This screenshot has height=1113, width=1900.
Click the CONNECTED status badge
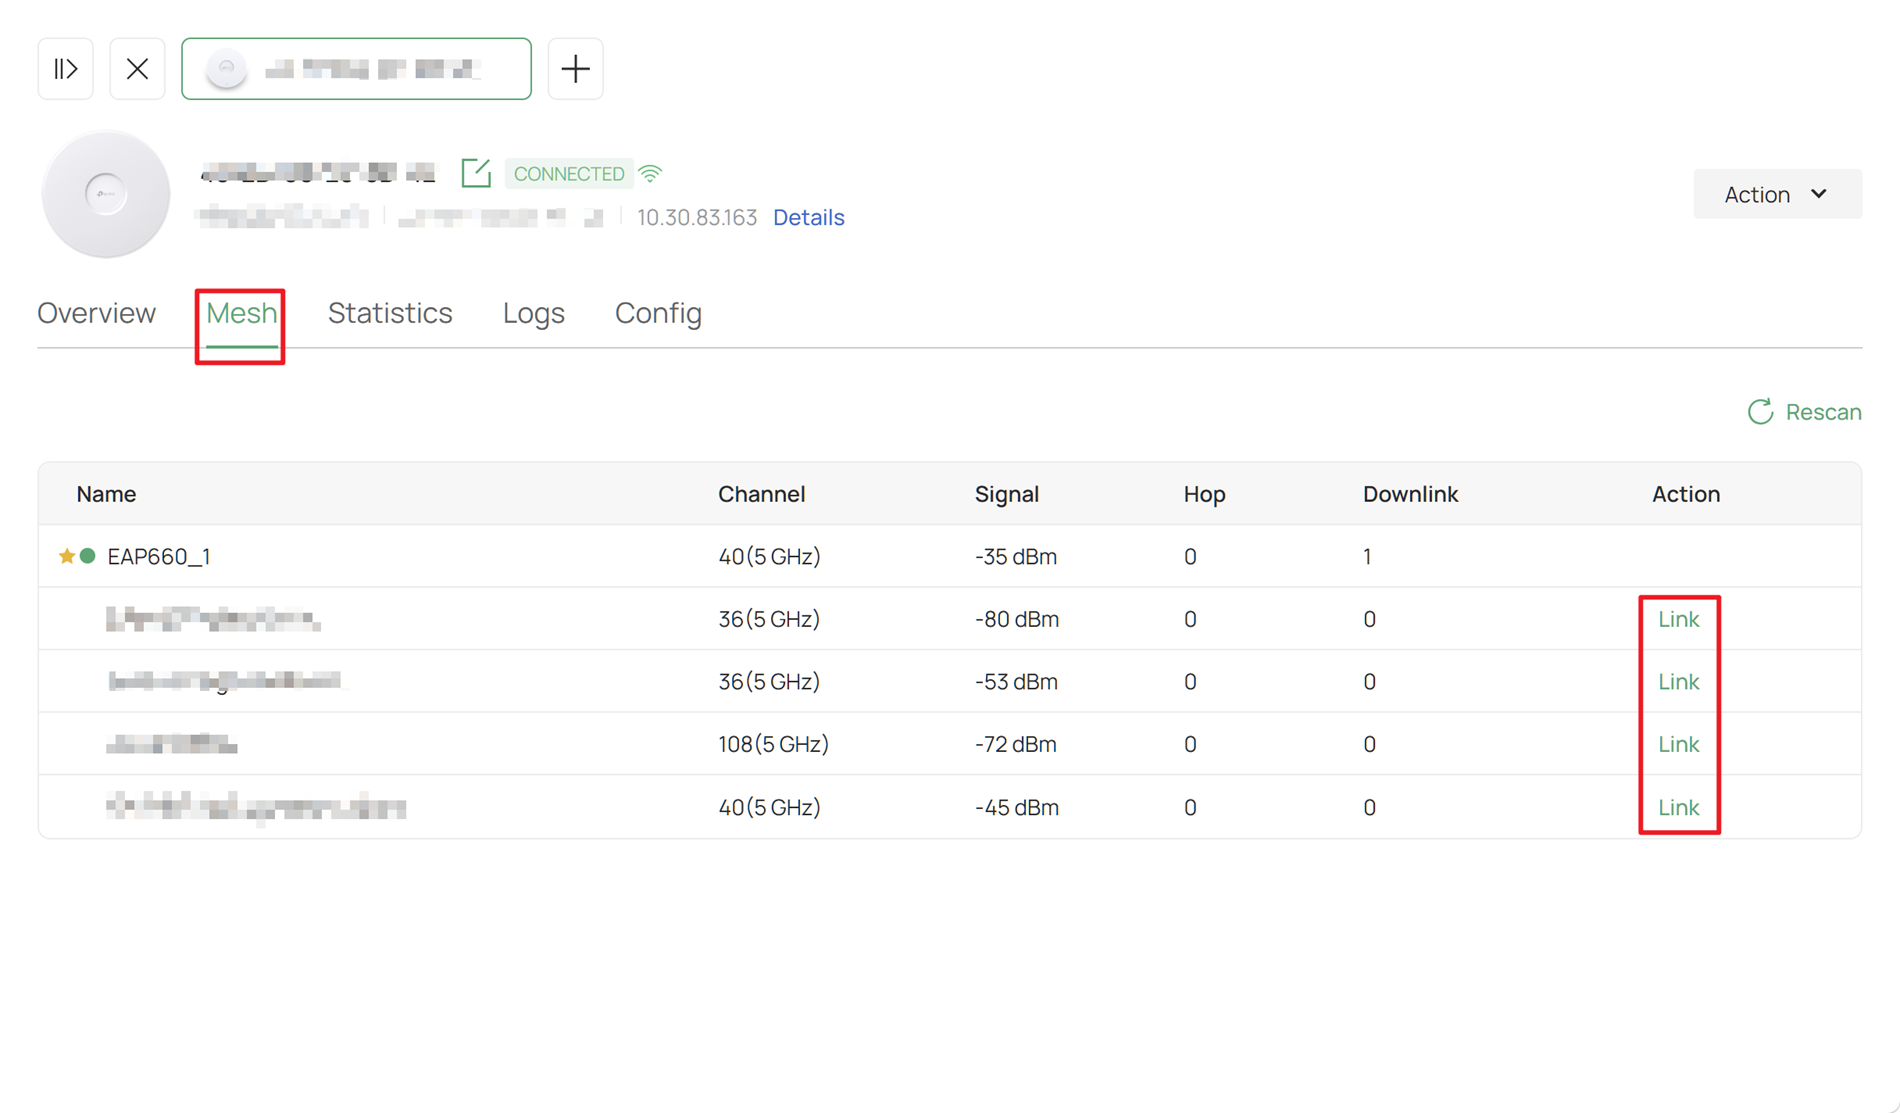[569, 173]
